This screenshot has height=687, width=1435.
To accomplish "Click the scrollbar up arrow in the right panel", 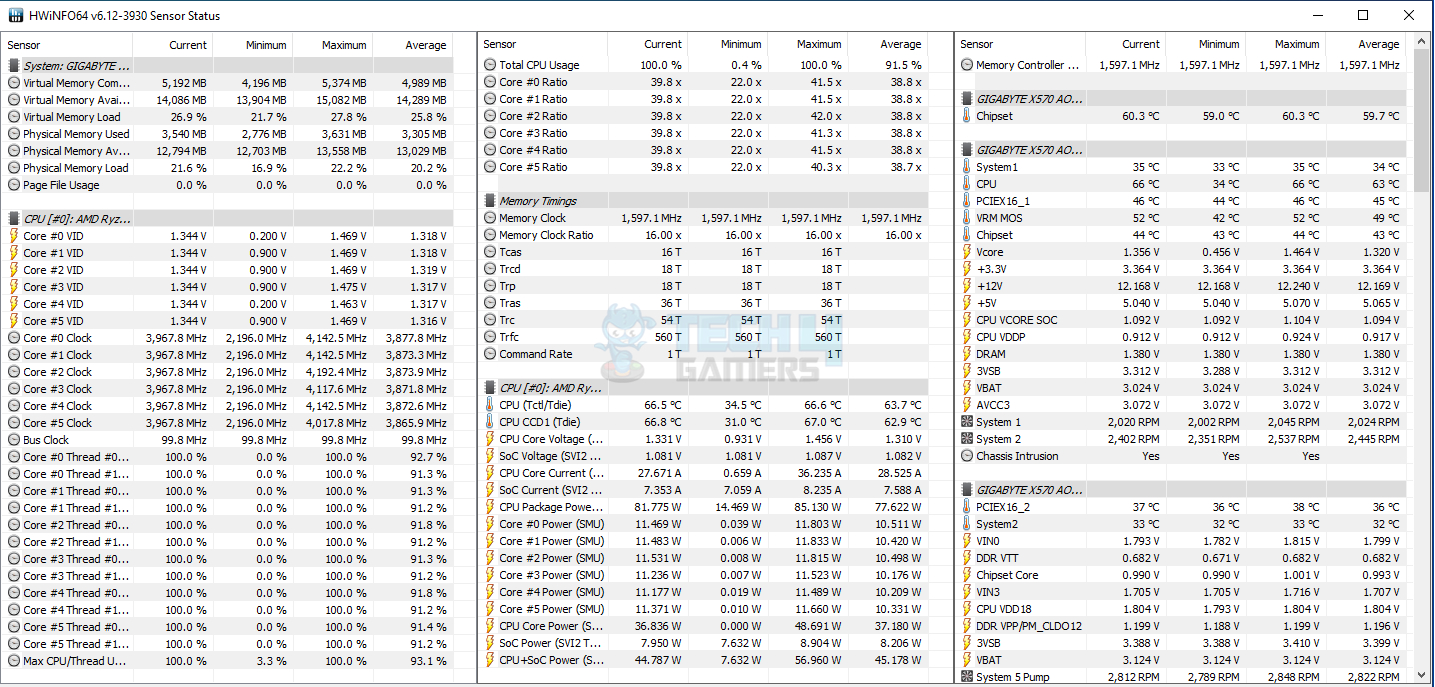I will [1422, 43].
